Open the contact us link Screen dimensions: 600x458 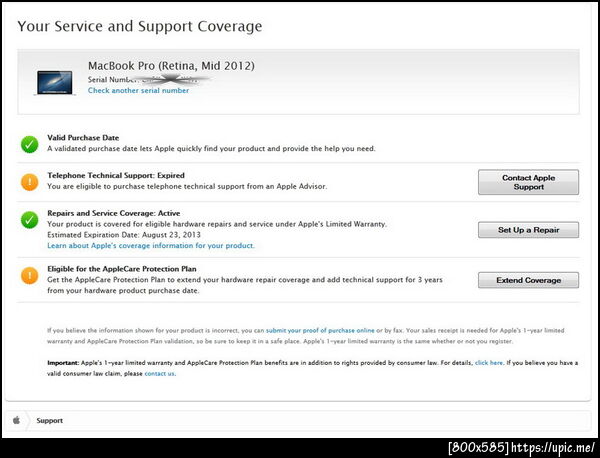click(160, 373)
